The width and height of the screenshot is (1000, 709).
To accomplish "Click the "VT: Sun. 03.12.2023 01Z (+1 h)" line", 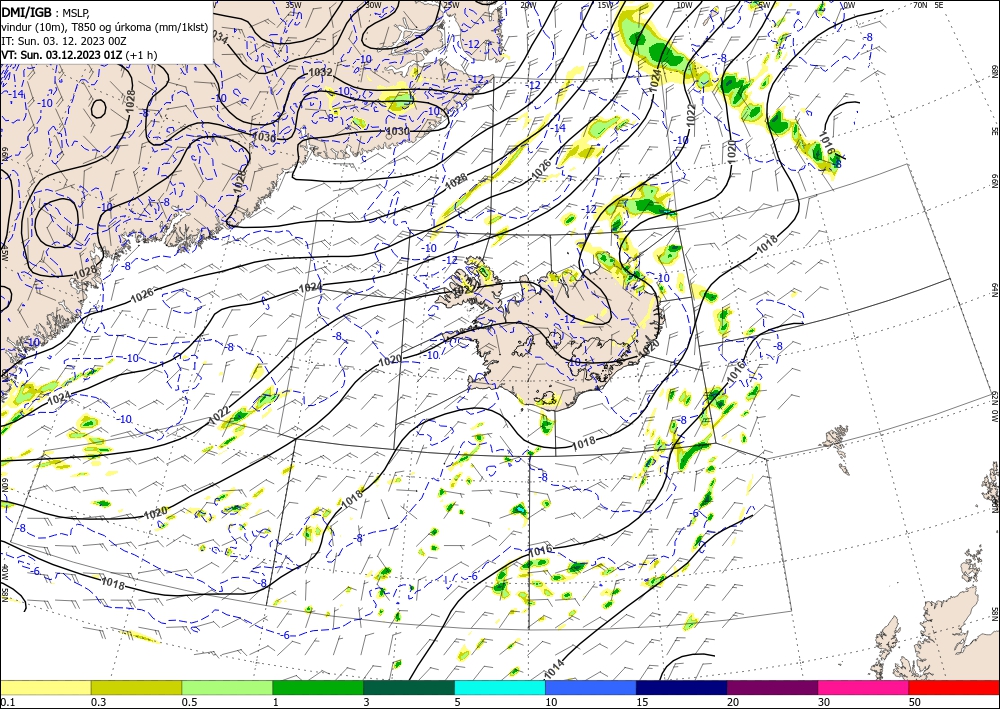I will point(79,55).
